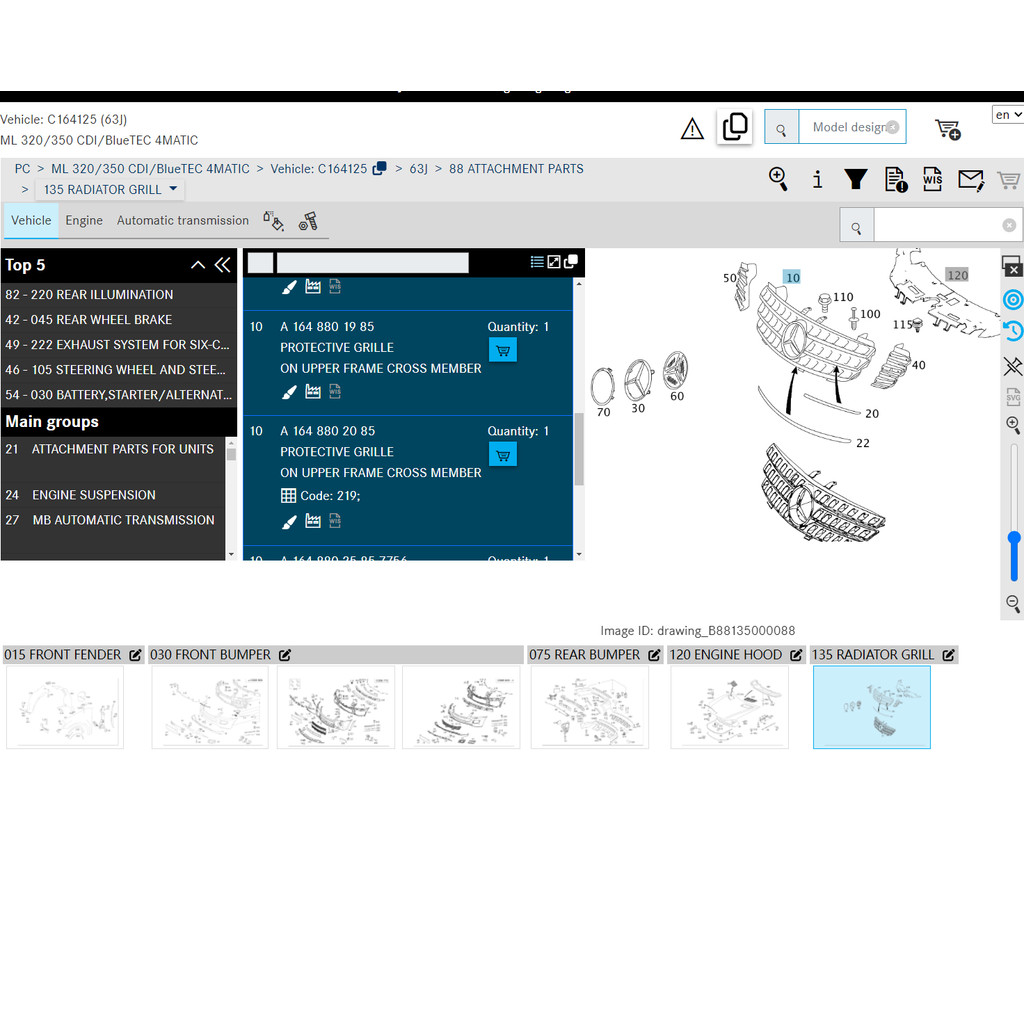Click the blue history restore icon
Viewport: 1024px width, 1024px height.
1013,331
